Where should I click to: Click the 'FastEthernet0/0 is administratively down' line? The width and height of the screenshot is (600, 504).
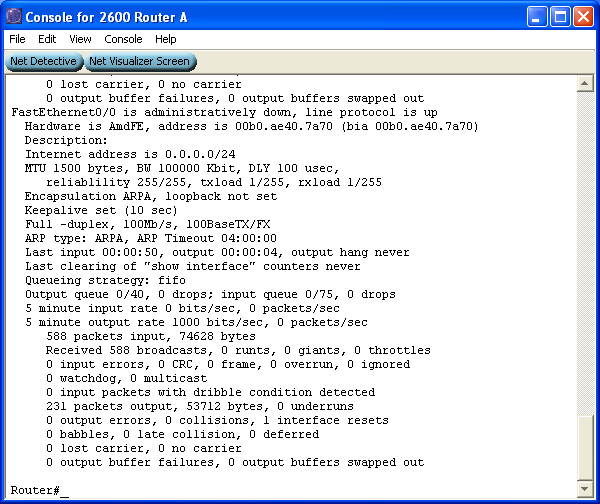(x=224, y=113)
